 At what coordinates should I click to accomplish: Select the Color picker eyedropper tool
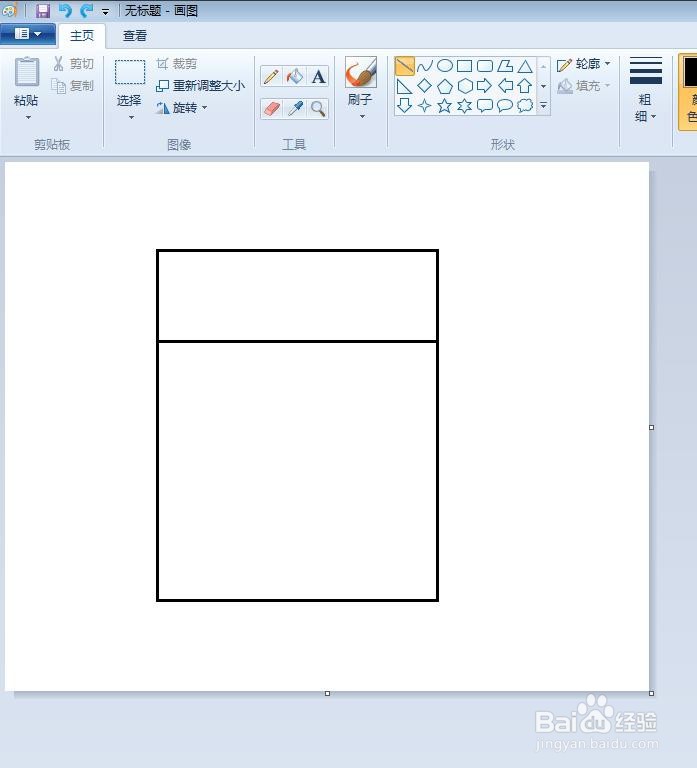295,108
